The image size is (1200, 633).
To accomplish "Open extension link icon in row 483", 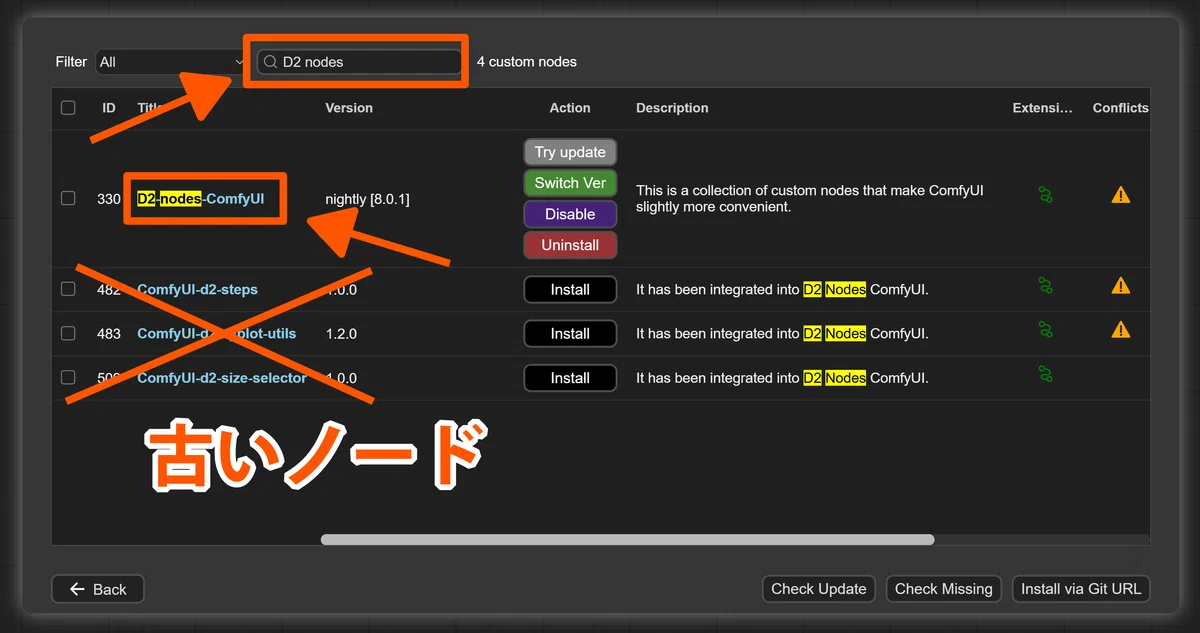I will 1045,330.
